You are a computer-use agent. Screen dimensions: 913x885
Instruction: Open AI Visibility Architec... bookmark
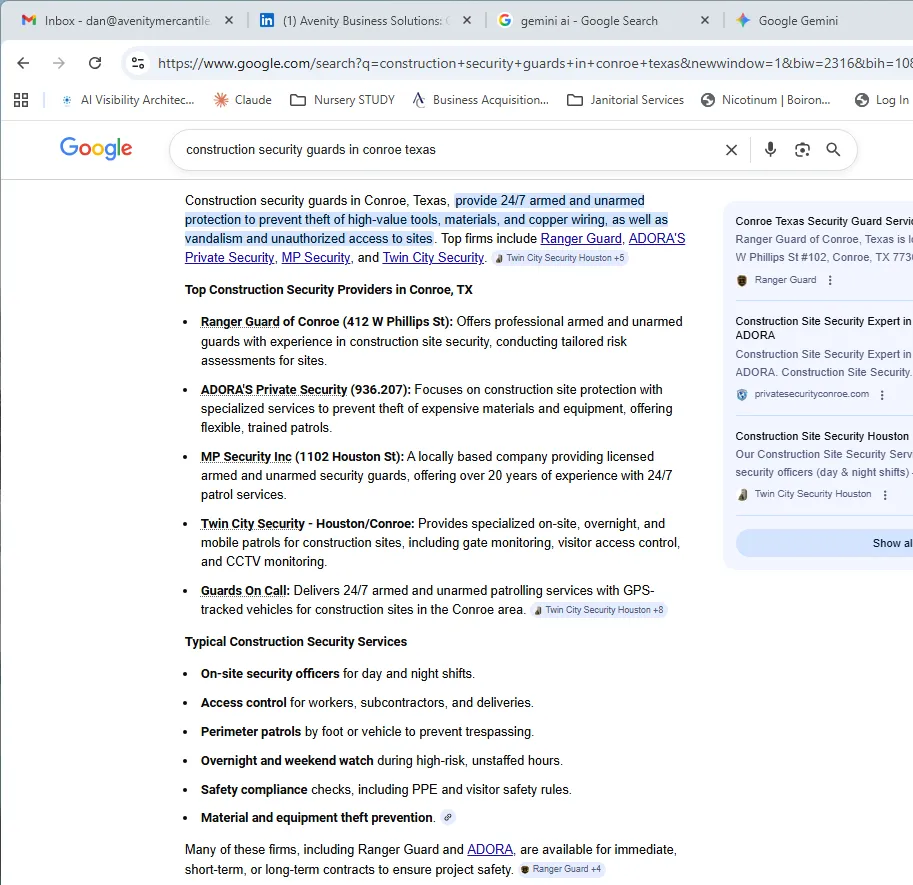click(128, 100)
